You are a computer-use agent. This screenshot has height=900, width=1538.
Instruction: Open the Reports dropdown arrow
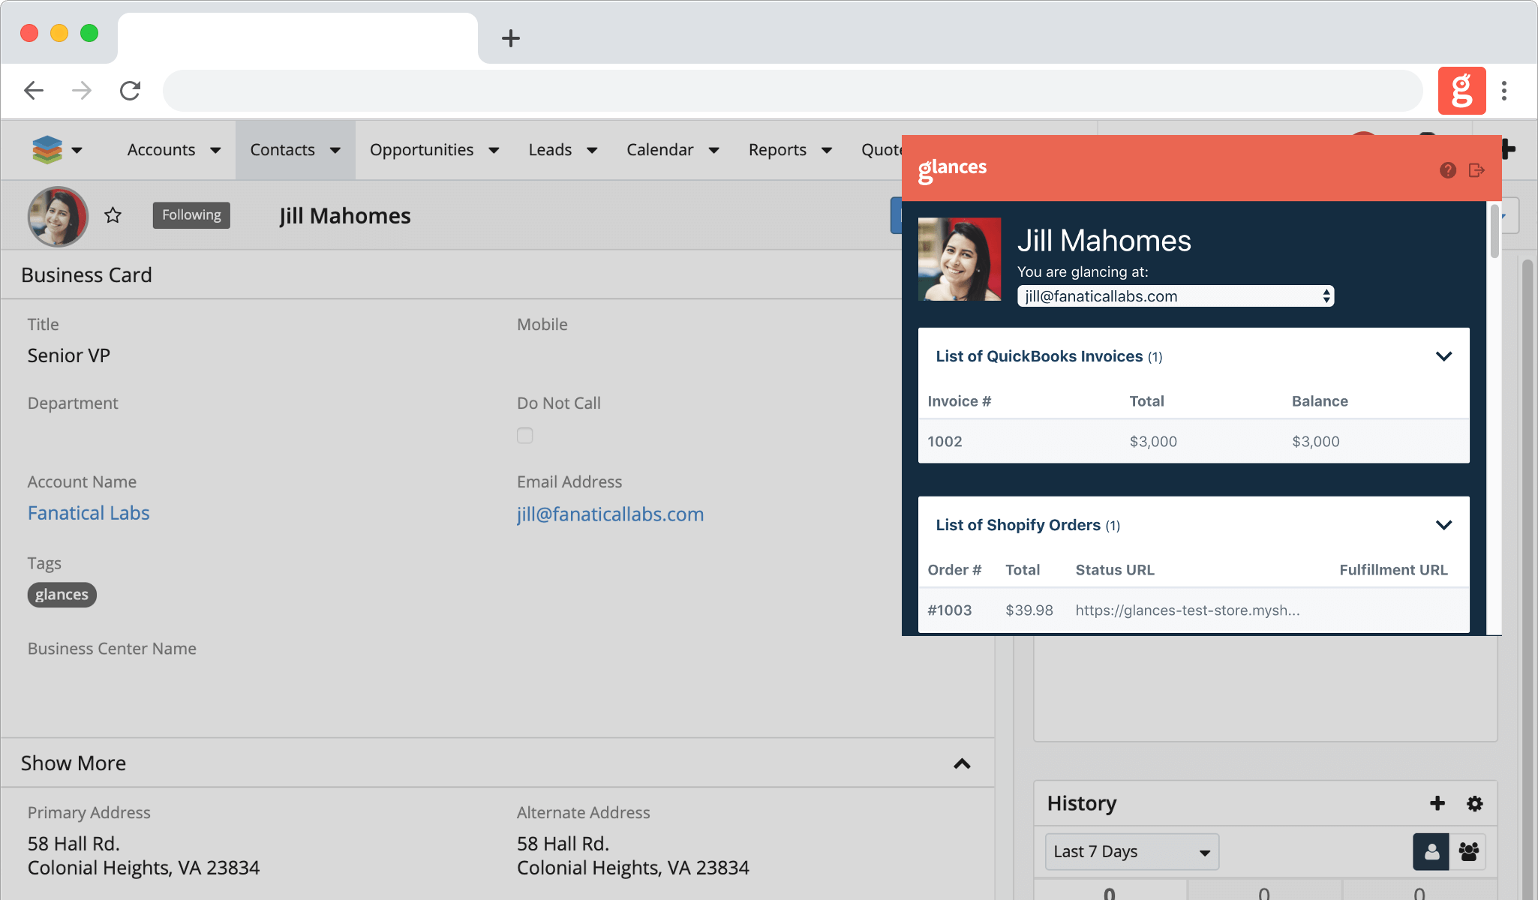pyautogui.click(x=827, y=150)
